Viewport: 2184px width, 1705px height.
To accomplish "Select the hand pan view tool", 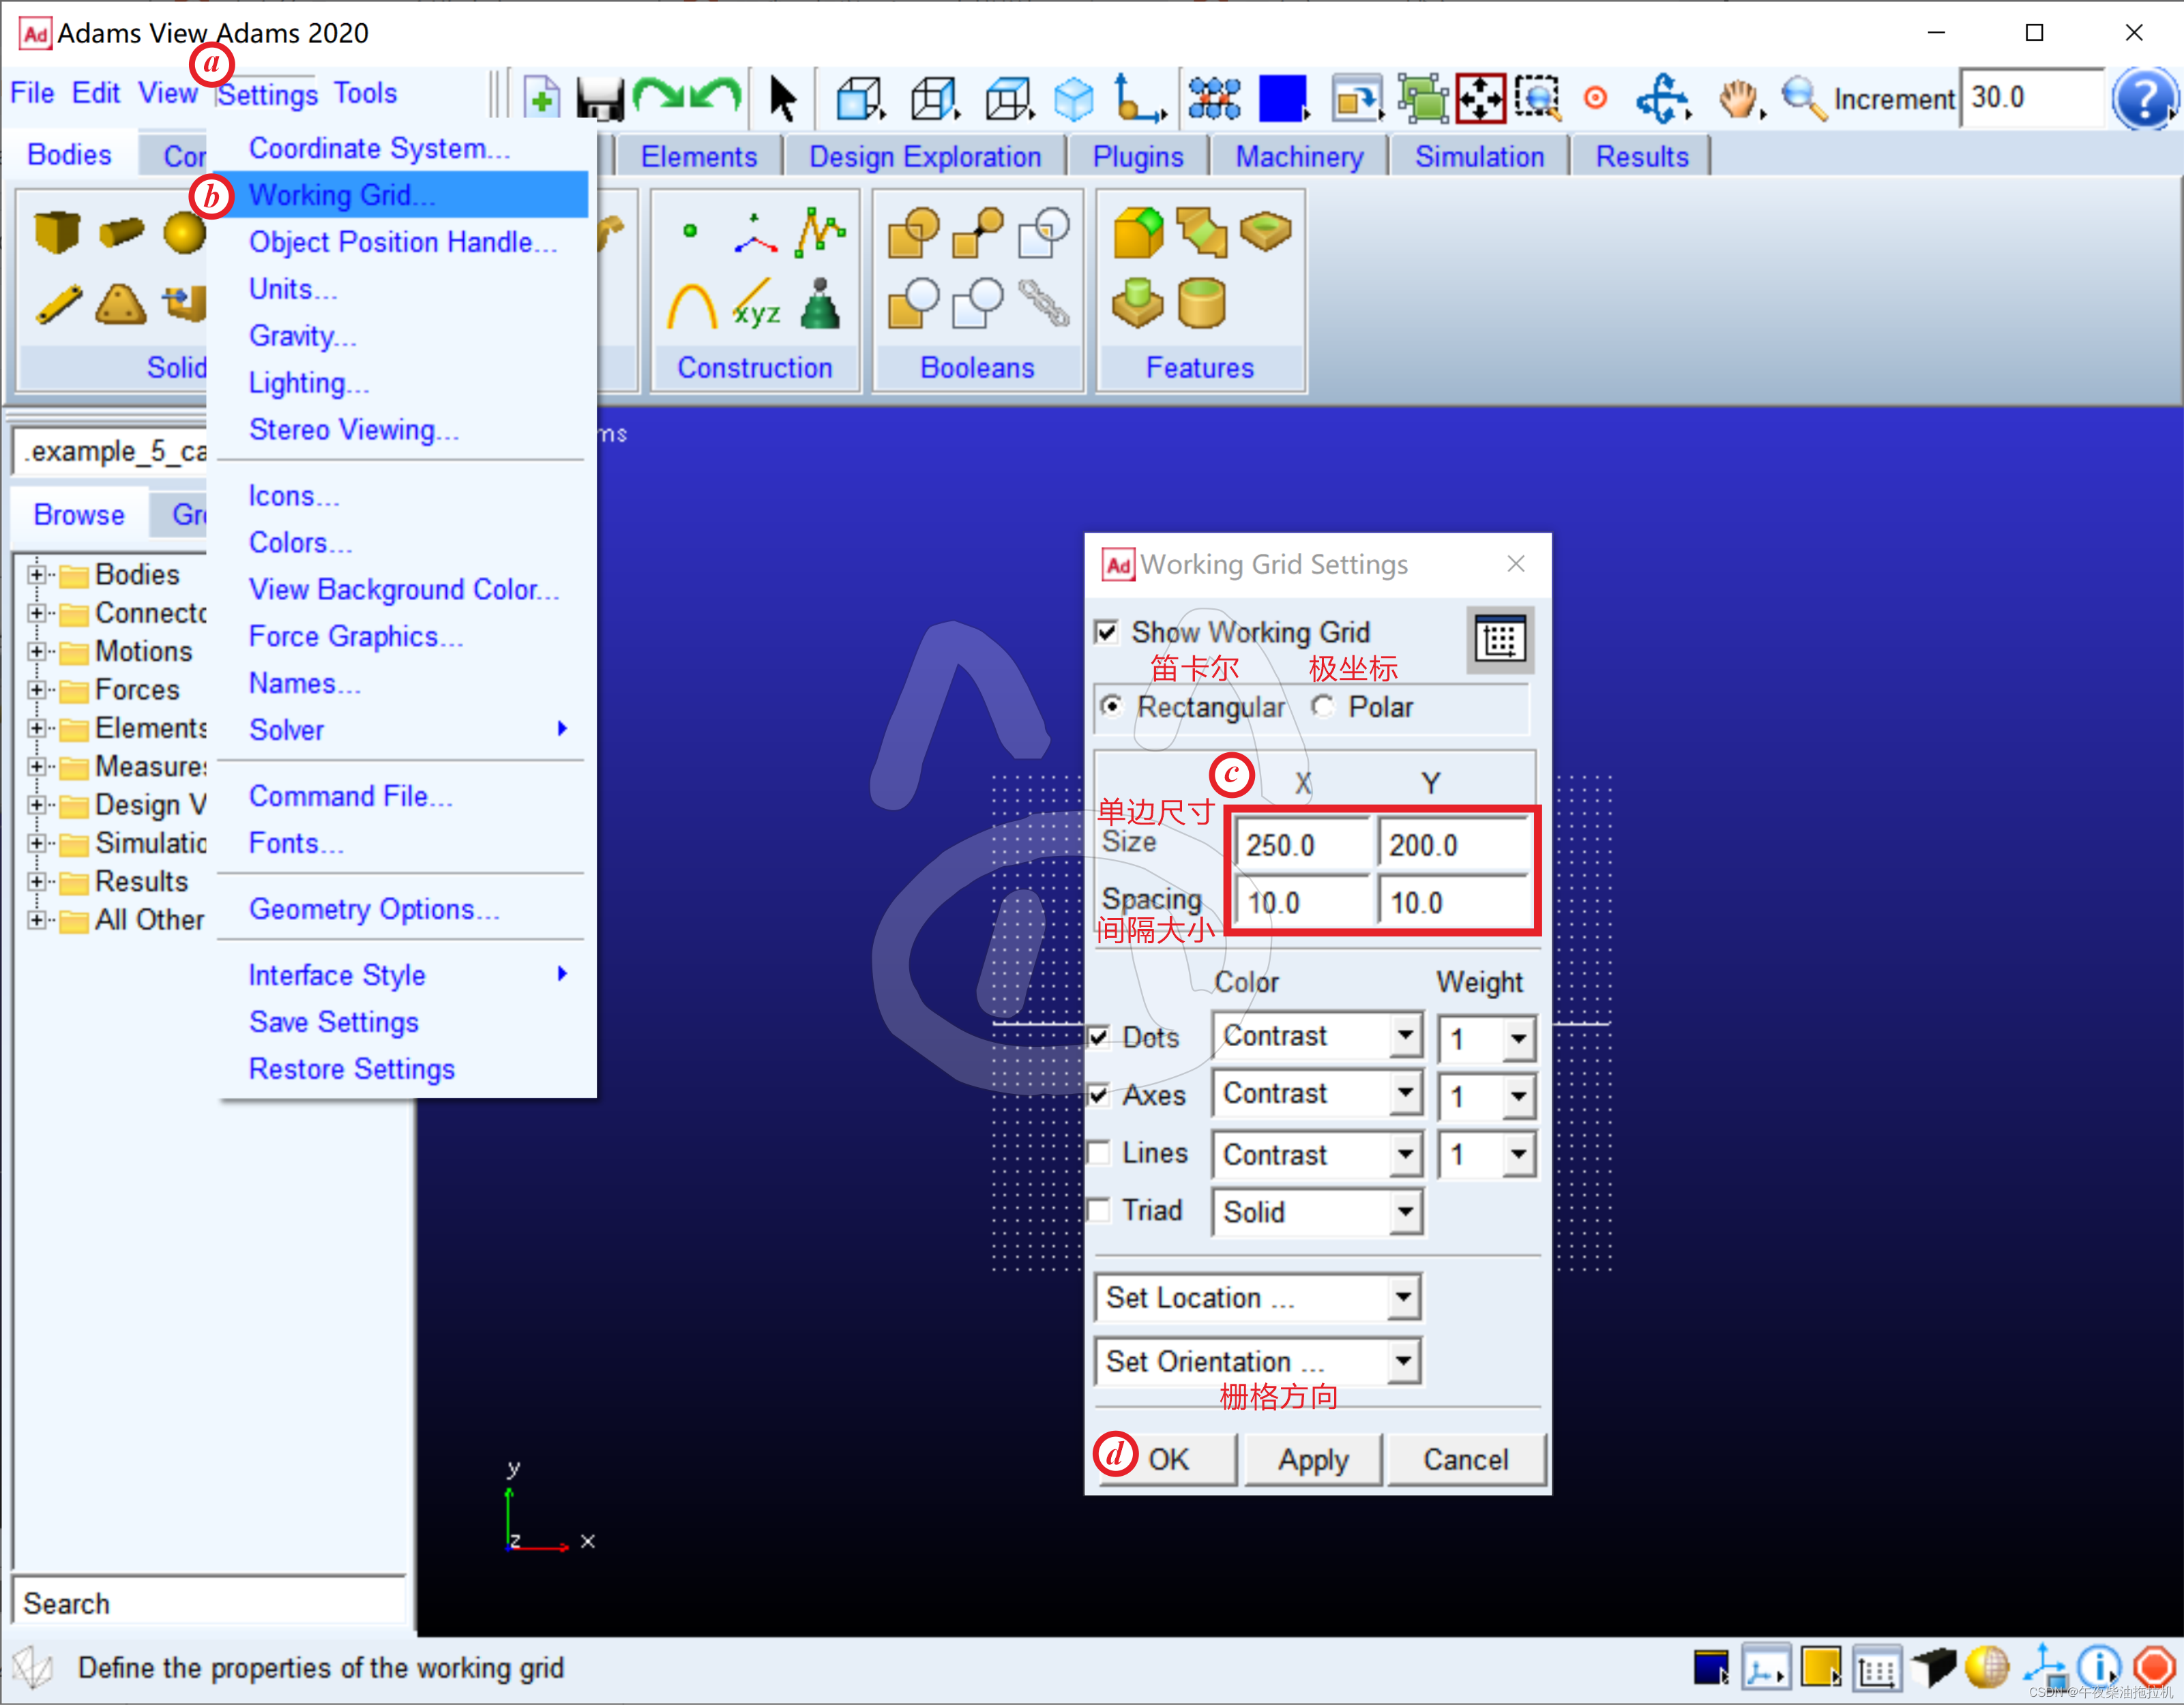I will pos(1738,99).
